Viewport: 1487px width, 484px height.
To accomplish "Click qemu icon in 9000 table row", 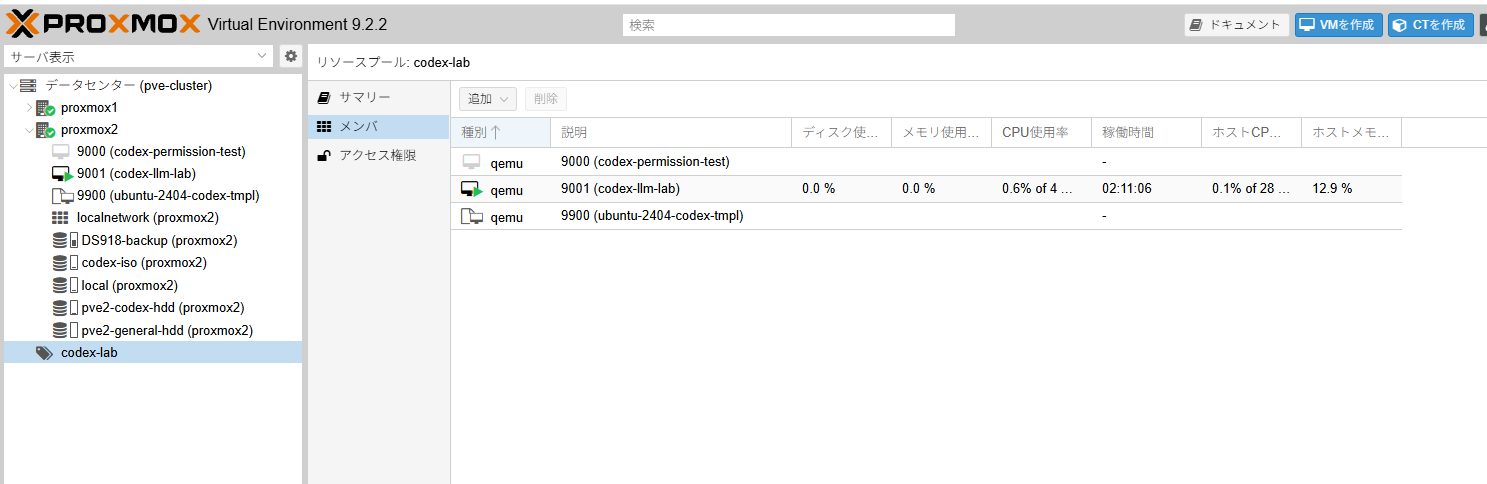I will [x=471, y=162].
